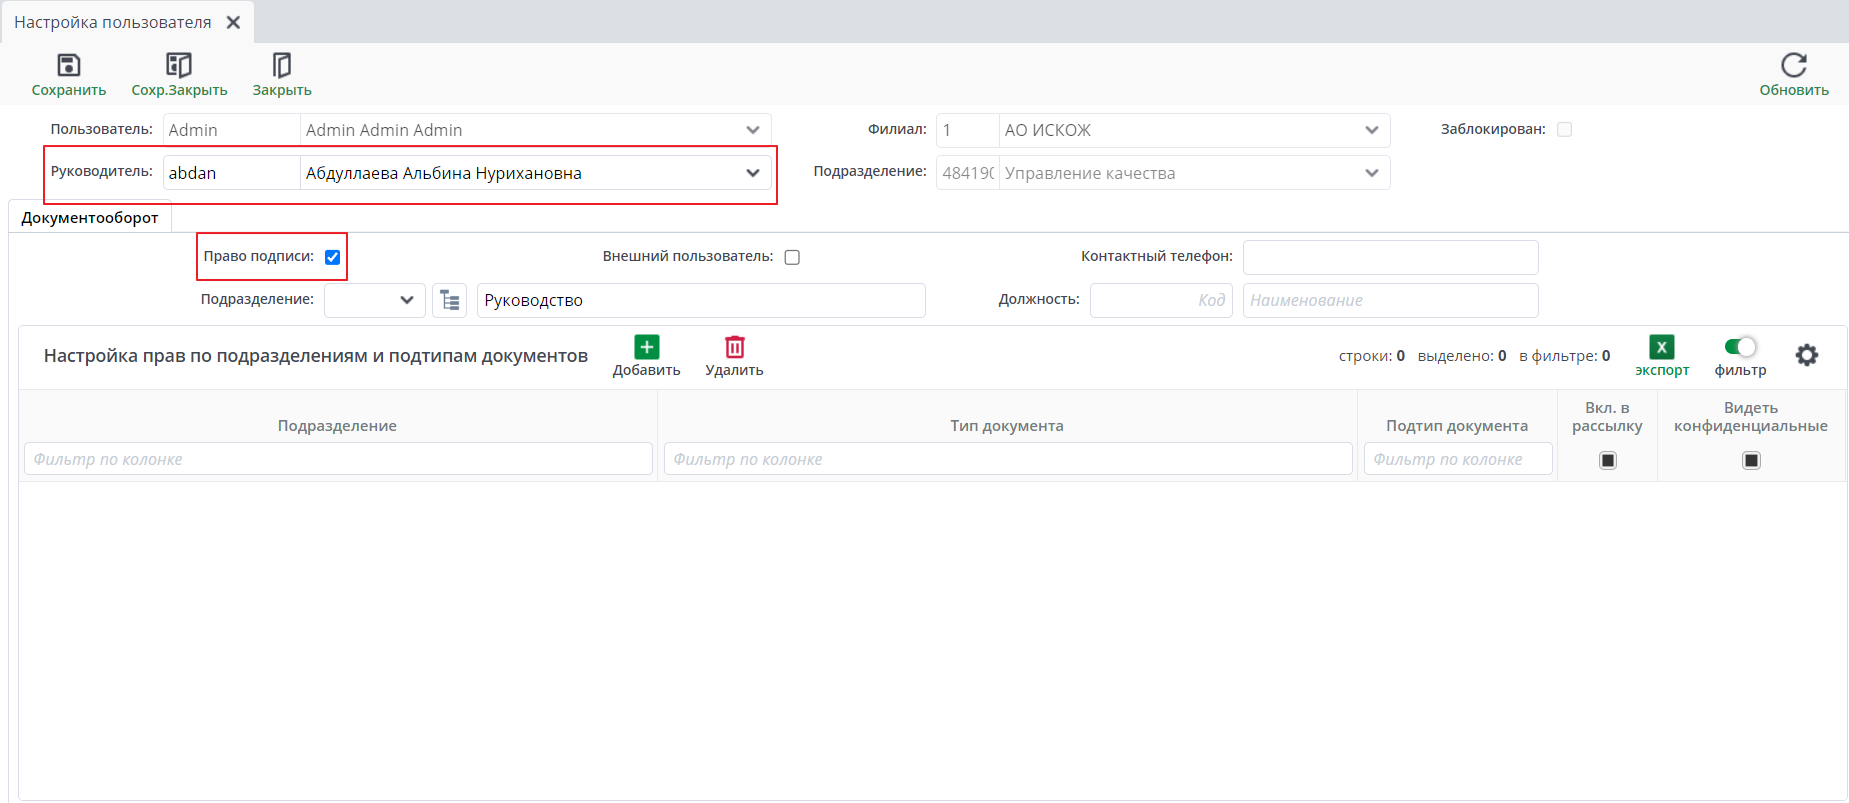The width and height of the screenshot is (1849, 803).
Task: Expand the Руководитель dropdown list
Action: [x=752, y=173]
